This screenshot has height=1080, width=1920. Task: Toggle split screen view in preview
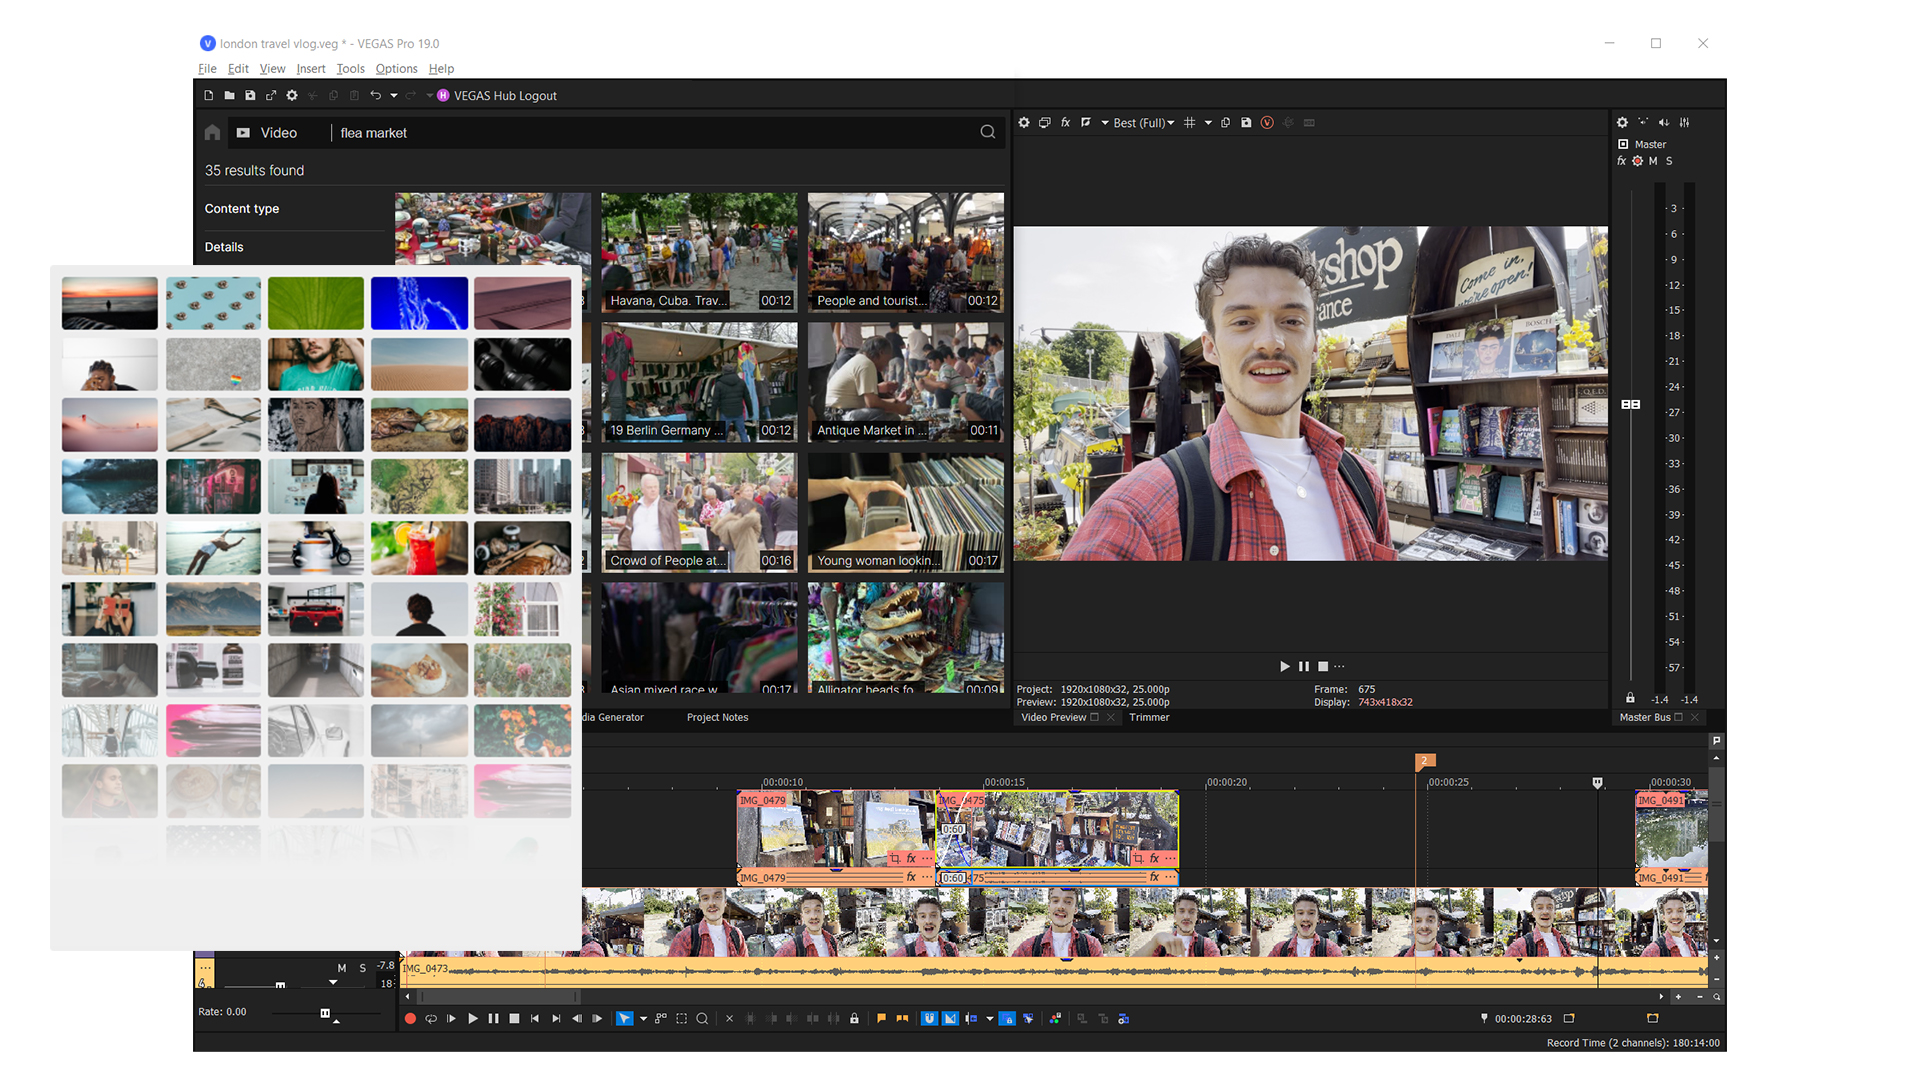click(1086, 123)
